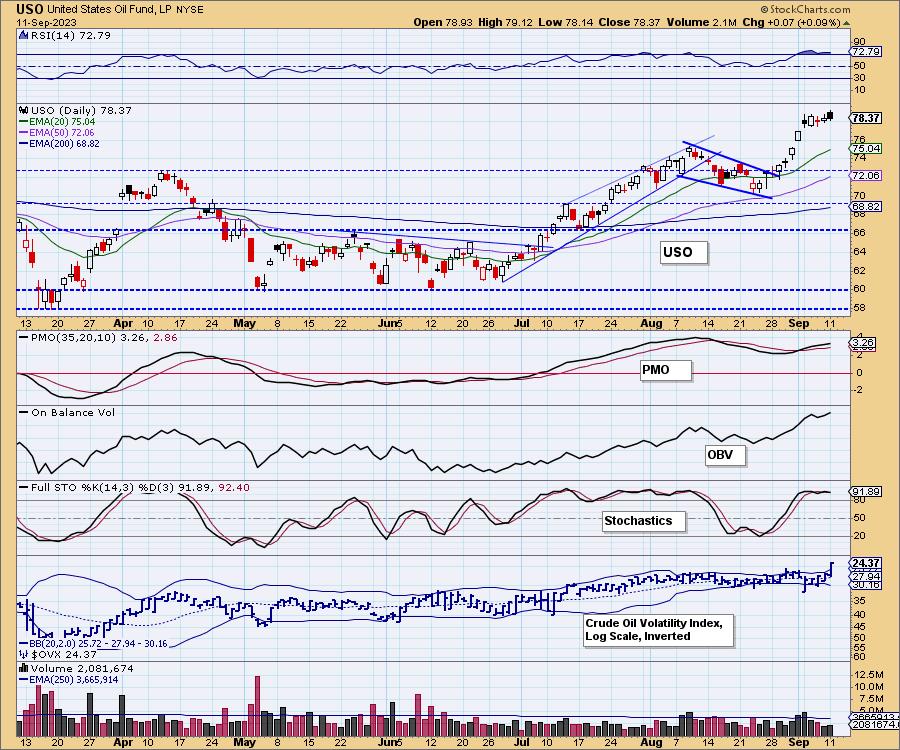
Task: Click the 72.79 RSI value tag on the axis
Action: coord(866,52)
